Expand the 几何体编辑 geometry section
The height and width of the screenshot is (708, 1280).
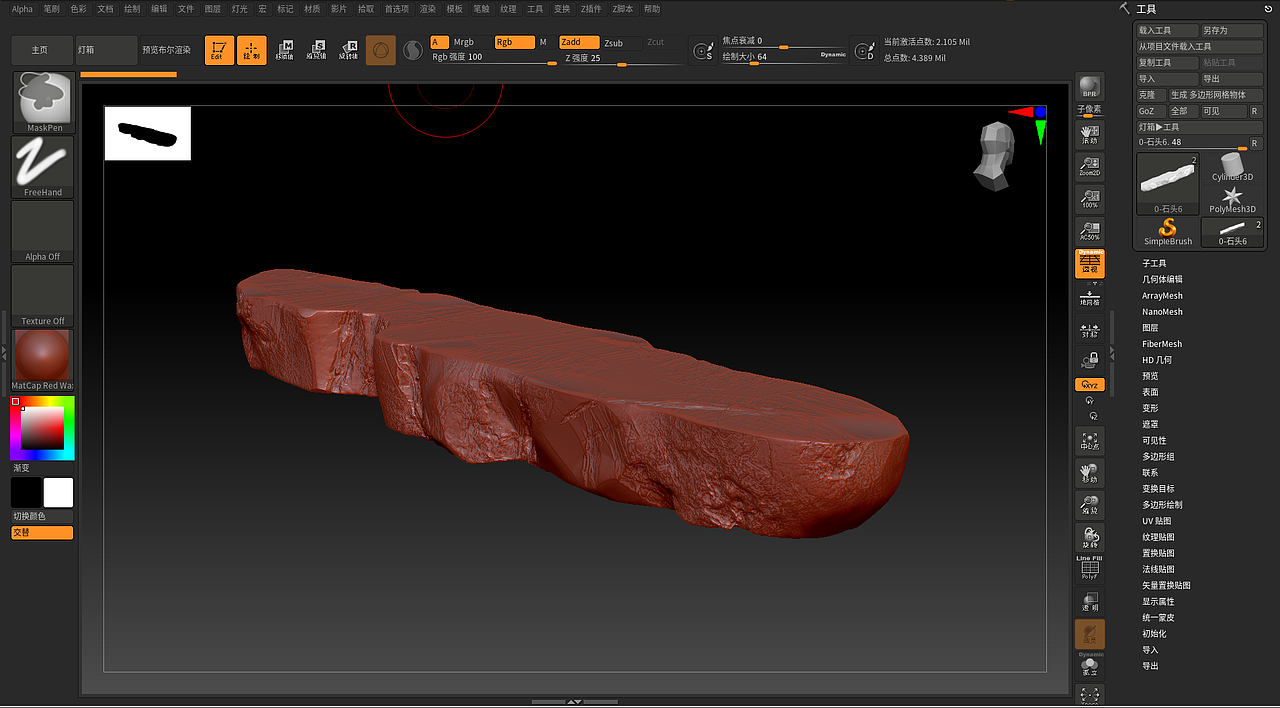click(1162, 280)
